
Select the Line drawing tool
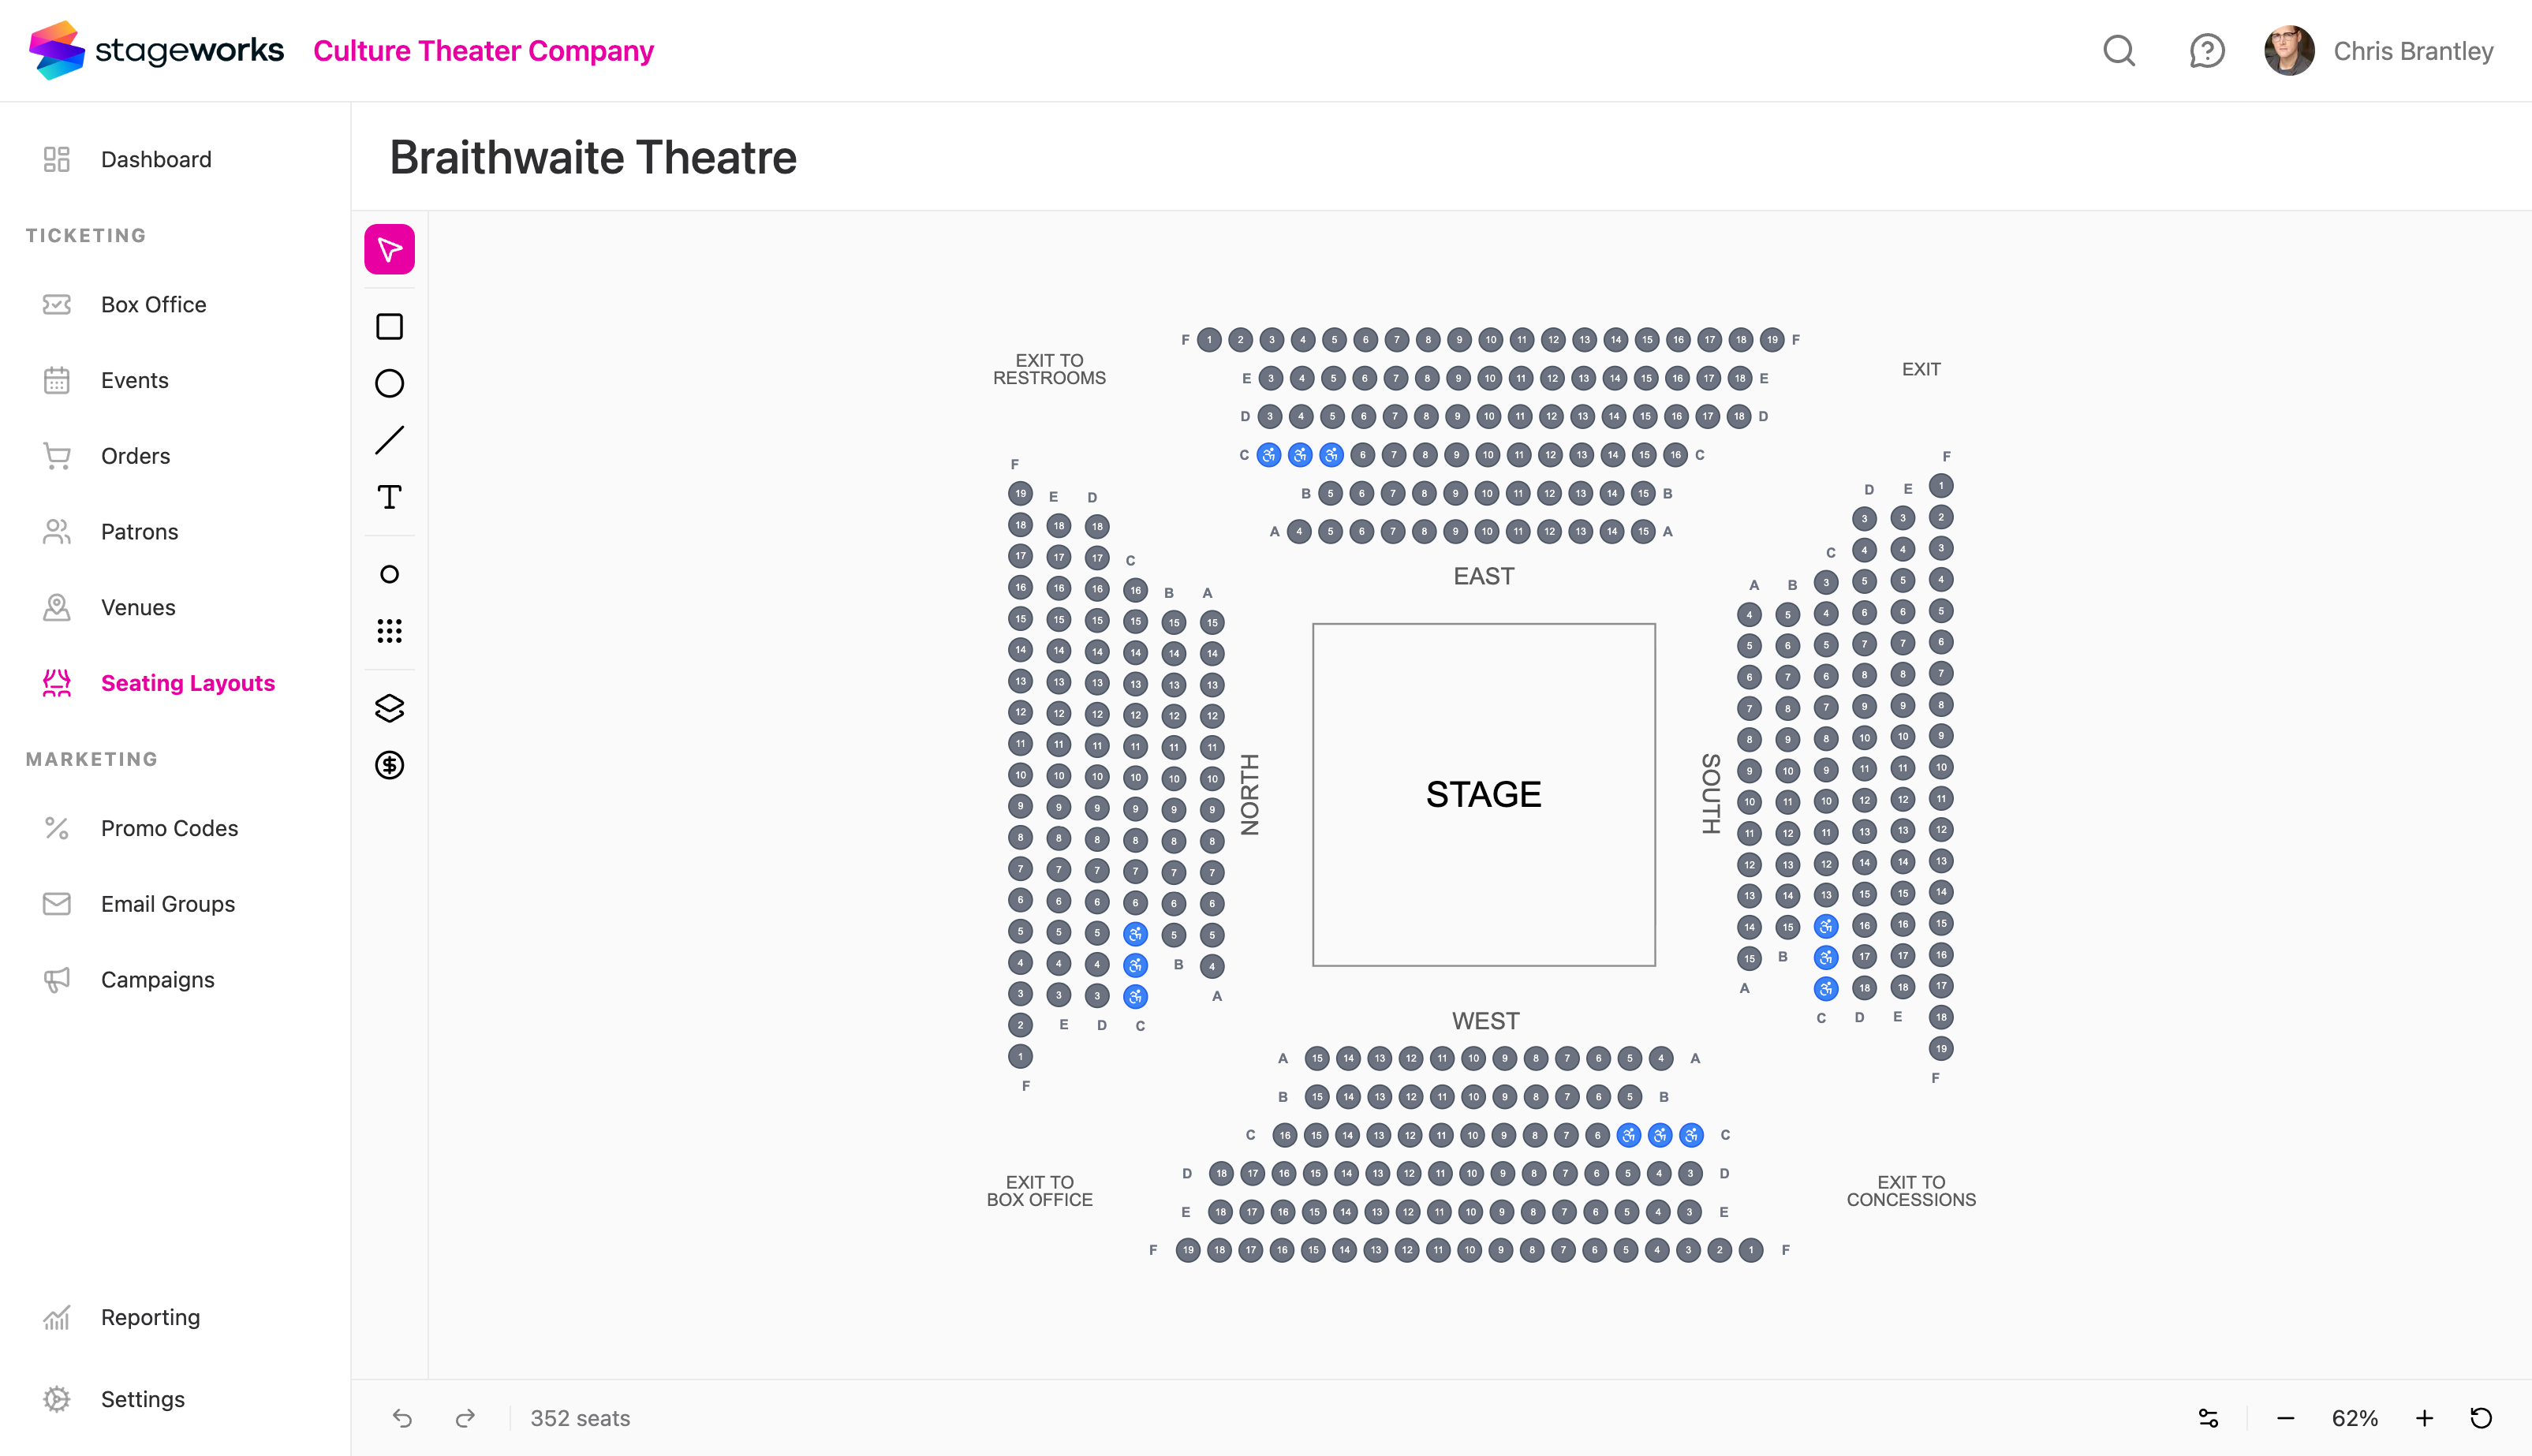point(389,439)
